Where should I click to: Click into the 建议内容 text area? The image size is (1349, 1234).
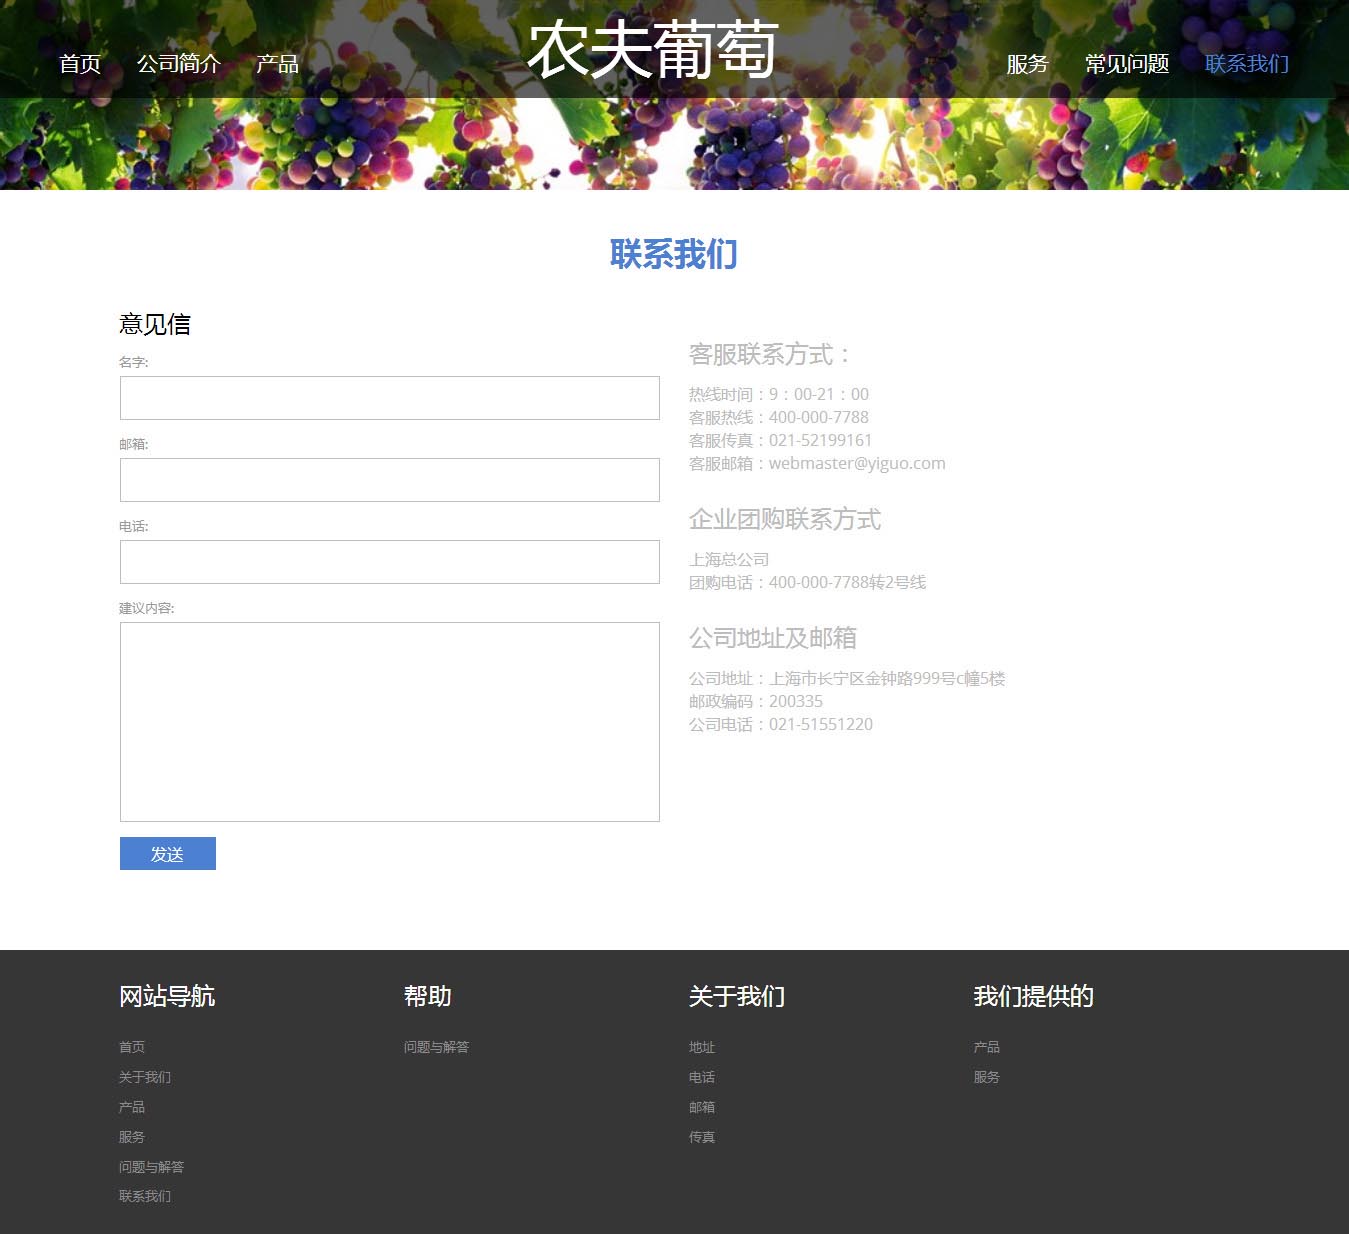pos(390,722)
